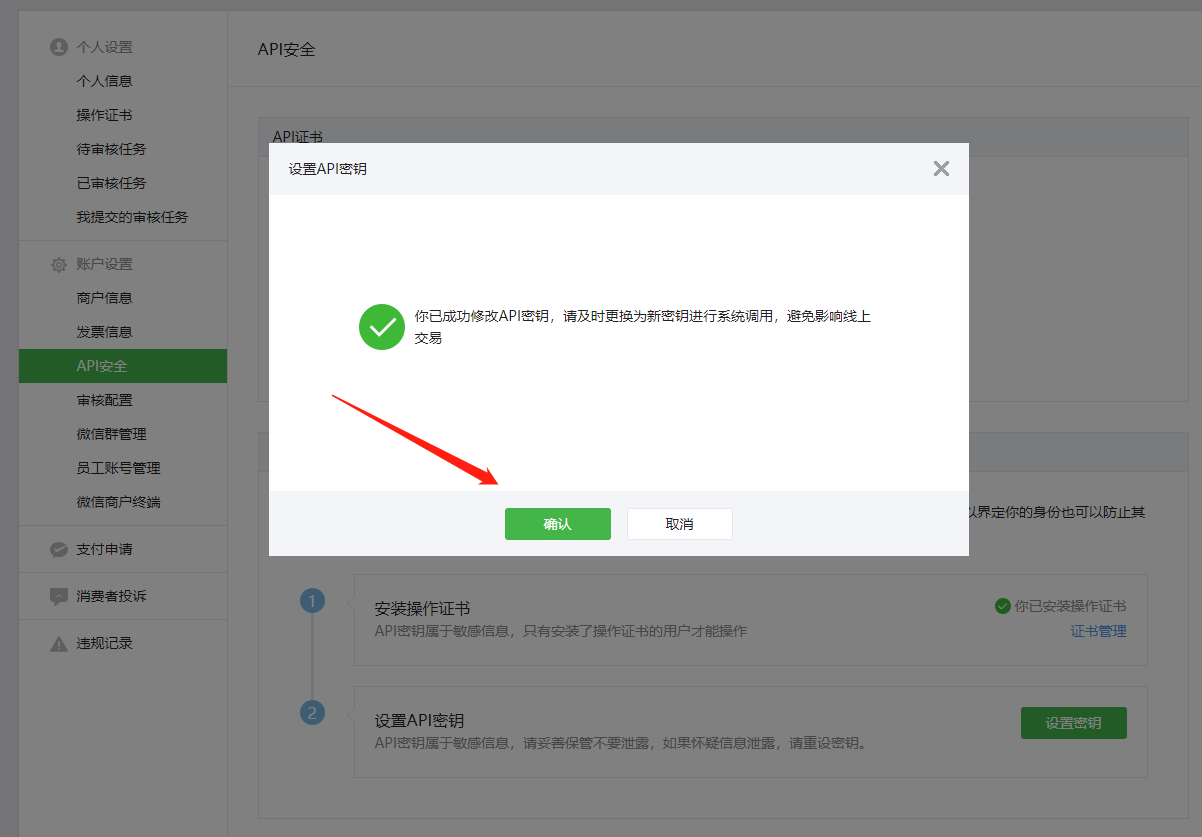Select 发票信息 in the sidebar
Viewport: 1202px width, 837px height.
(x=105, y=332)
